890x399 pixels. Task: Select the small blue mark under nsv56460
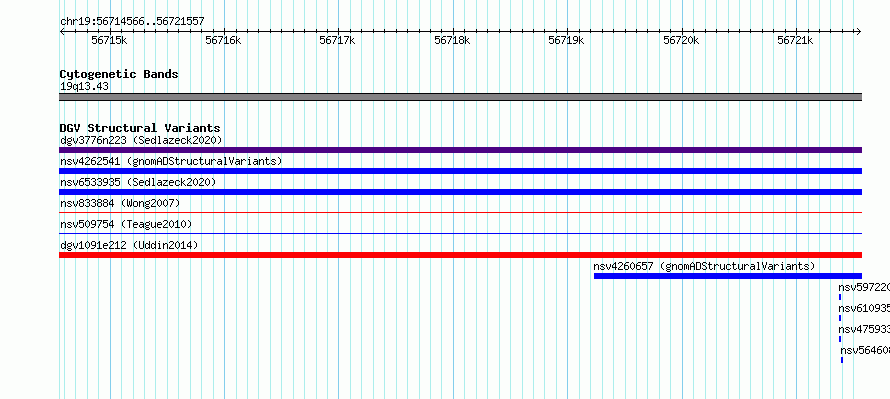point(842,360)
